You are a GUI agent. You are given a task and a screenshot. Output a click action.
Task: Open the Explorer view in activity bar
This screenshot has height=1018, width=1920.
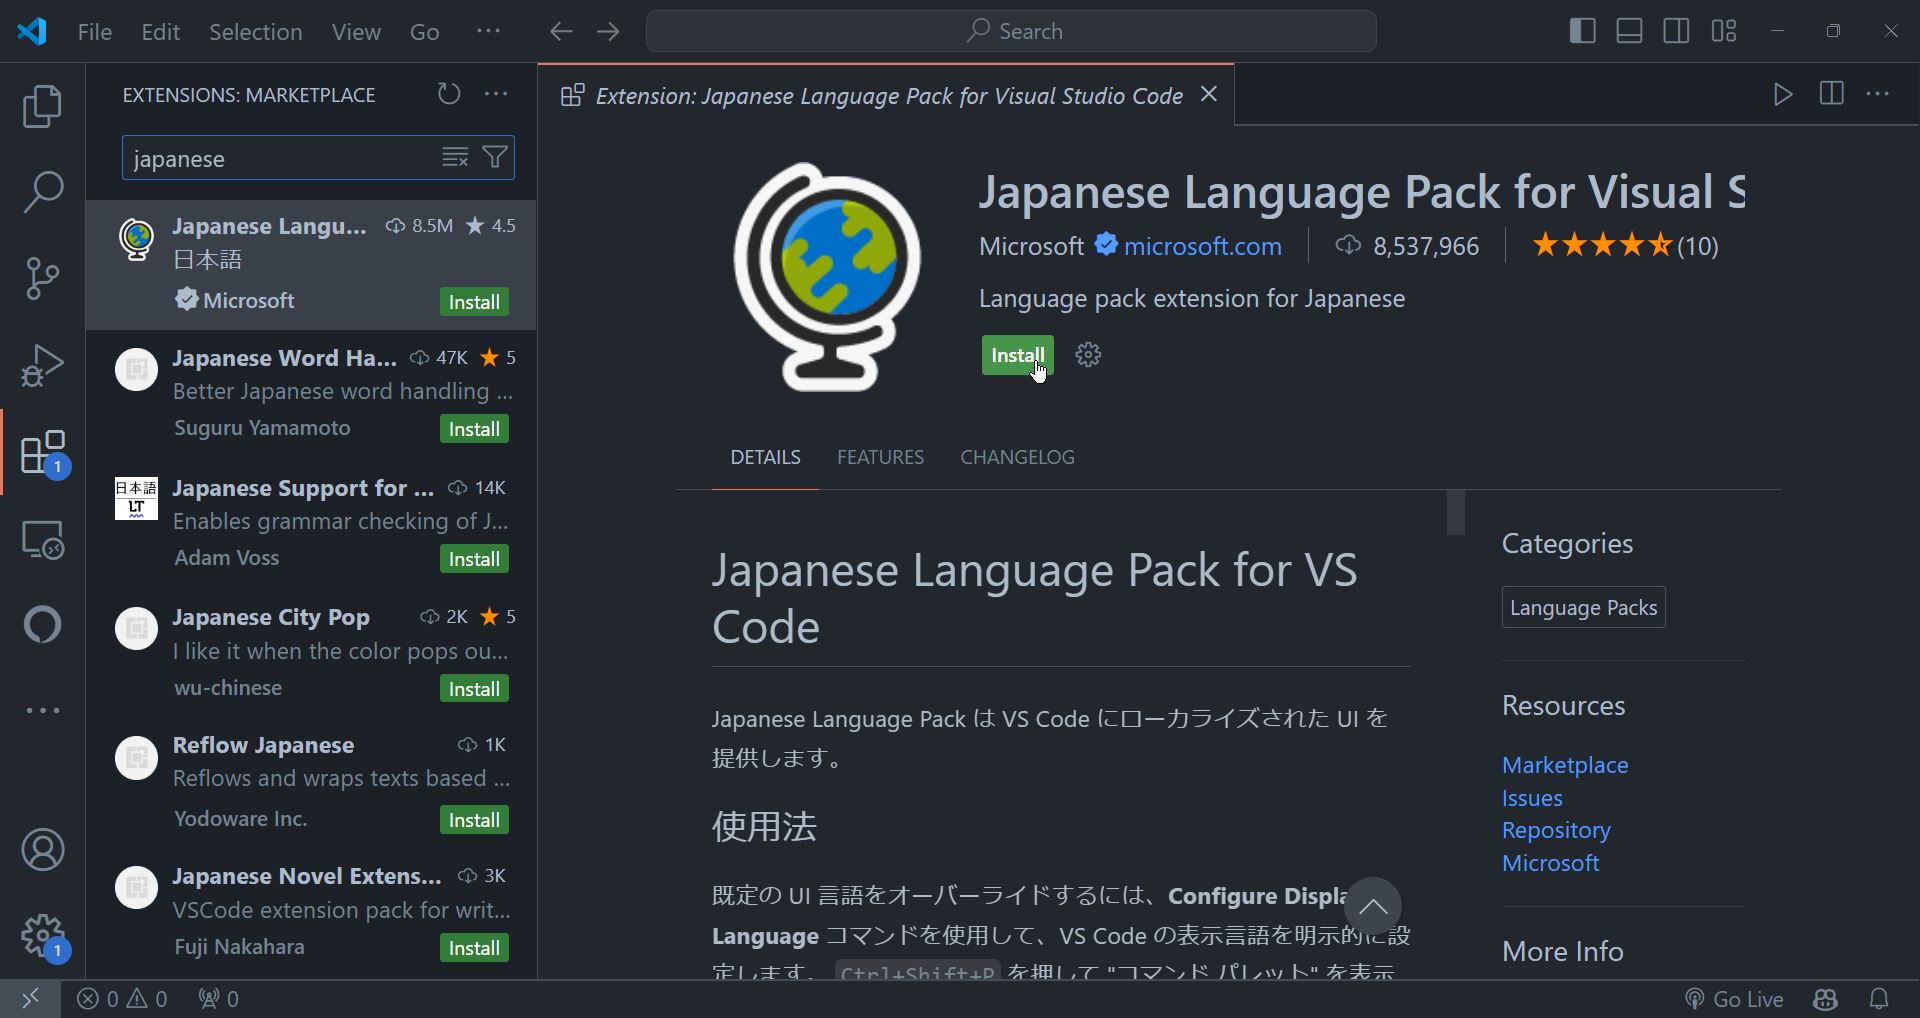[x=42, y=106]
